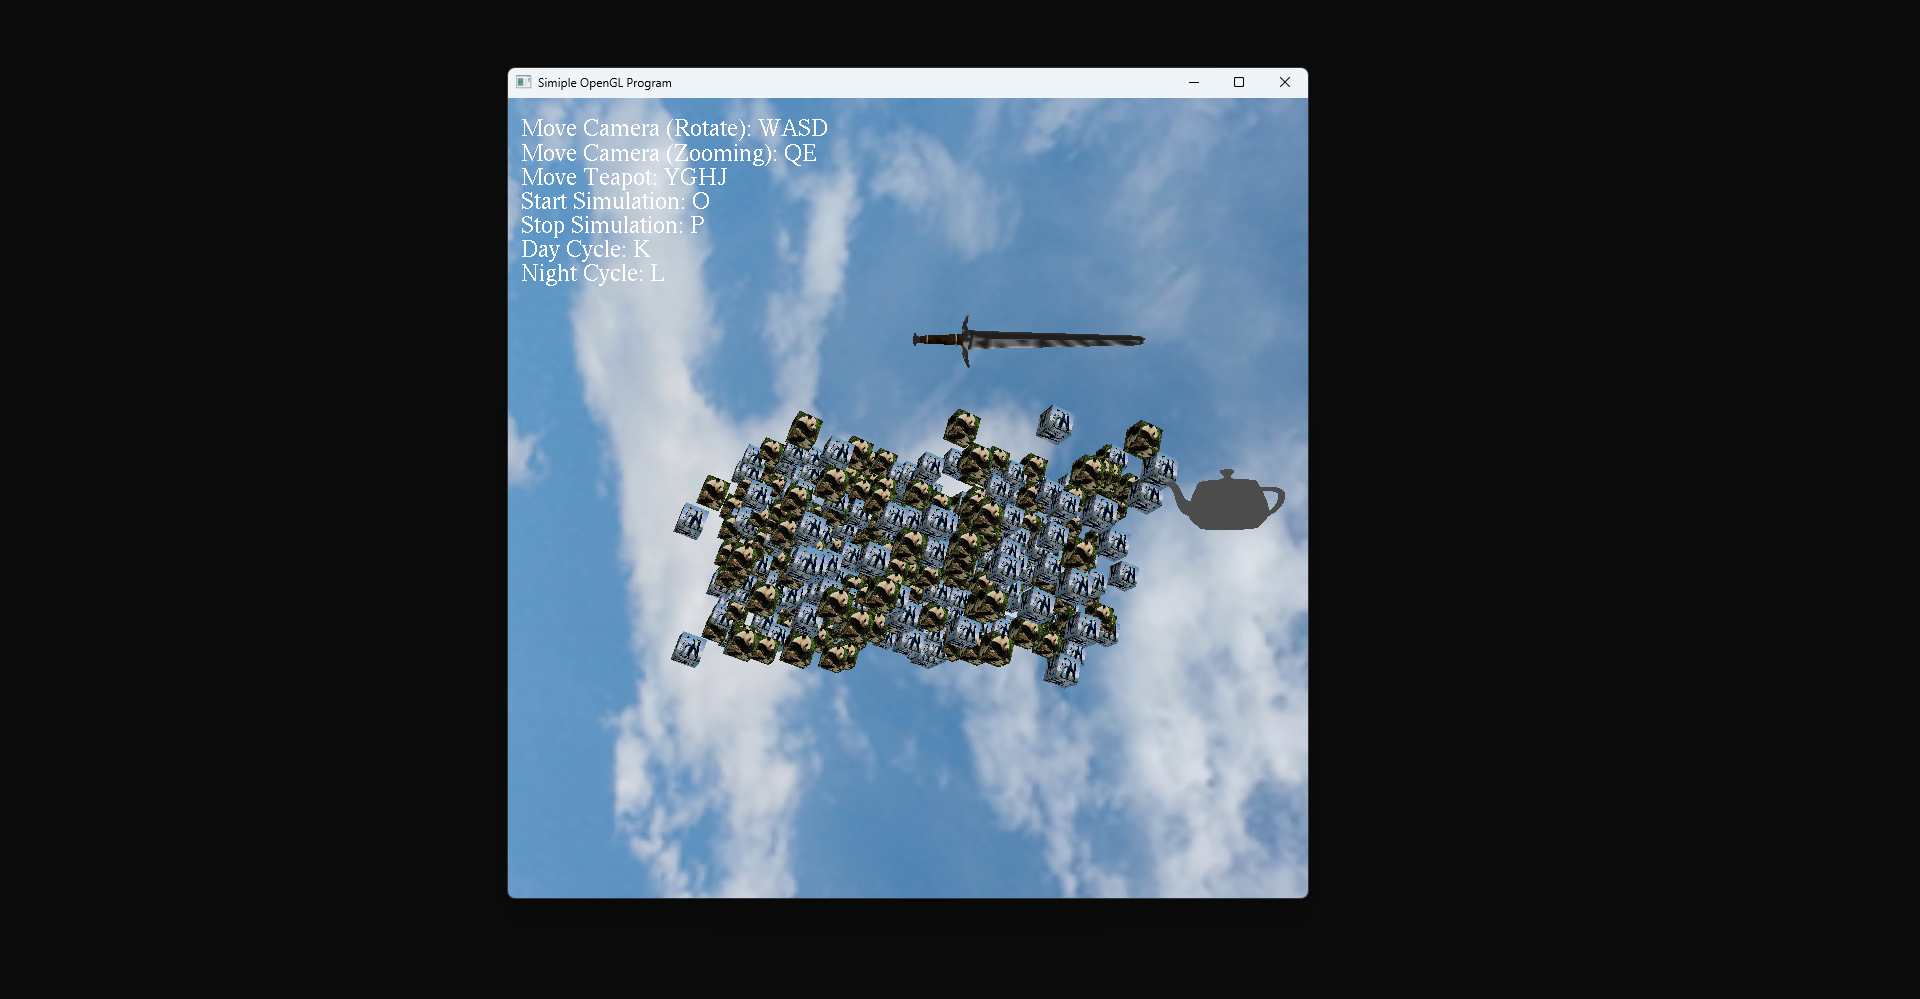Maximize the OpenGL program window

(1239, 82)
